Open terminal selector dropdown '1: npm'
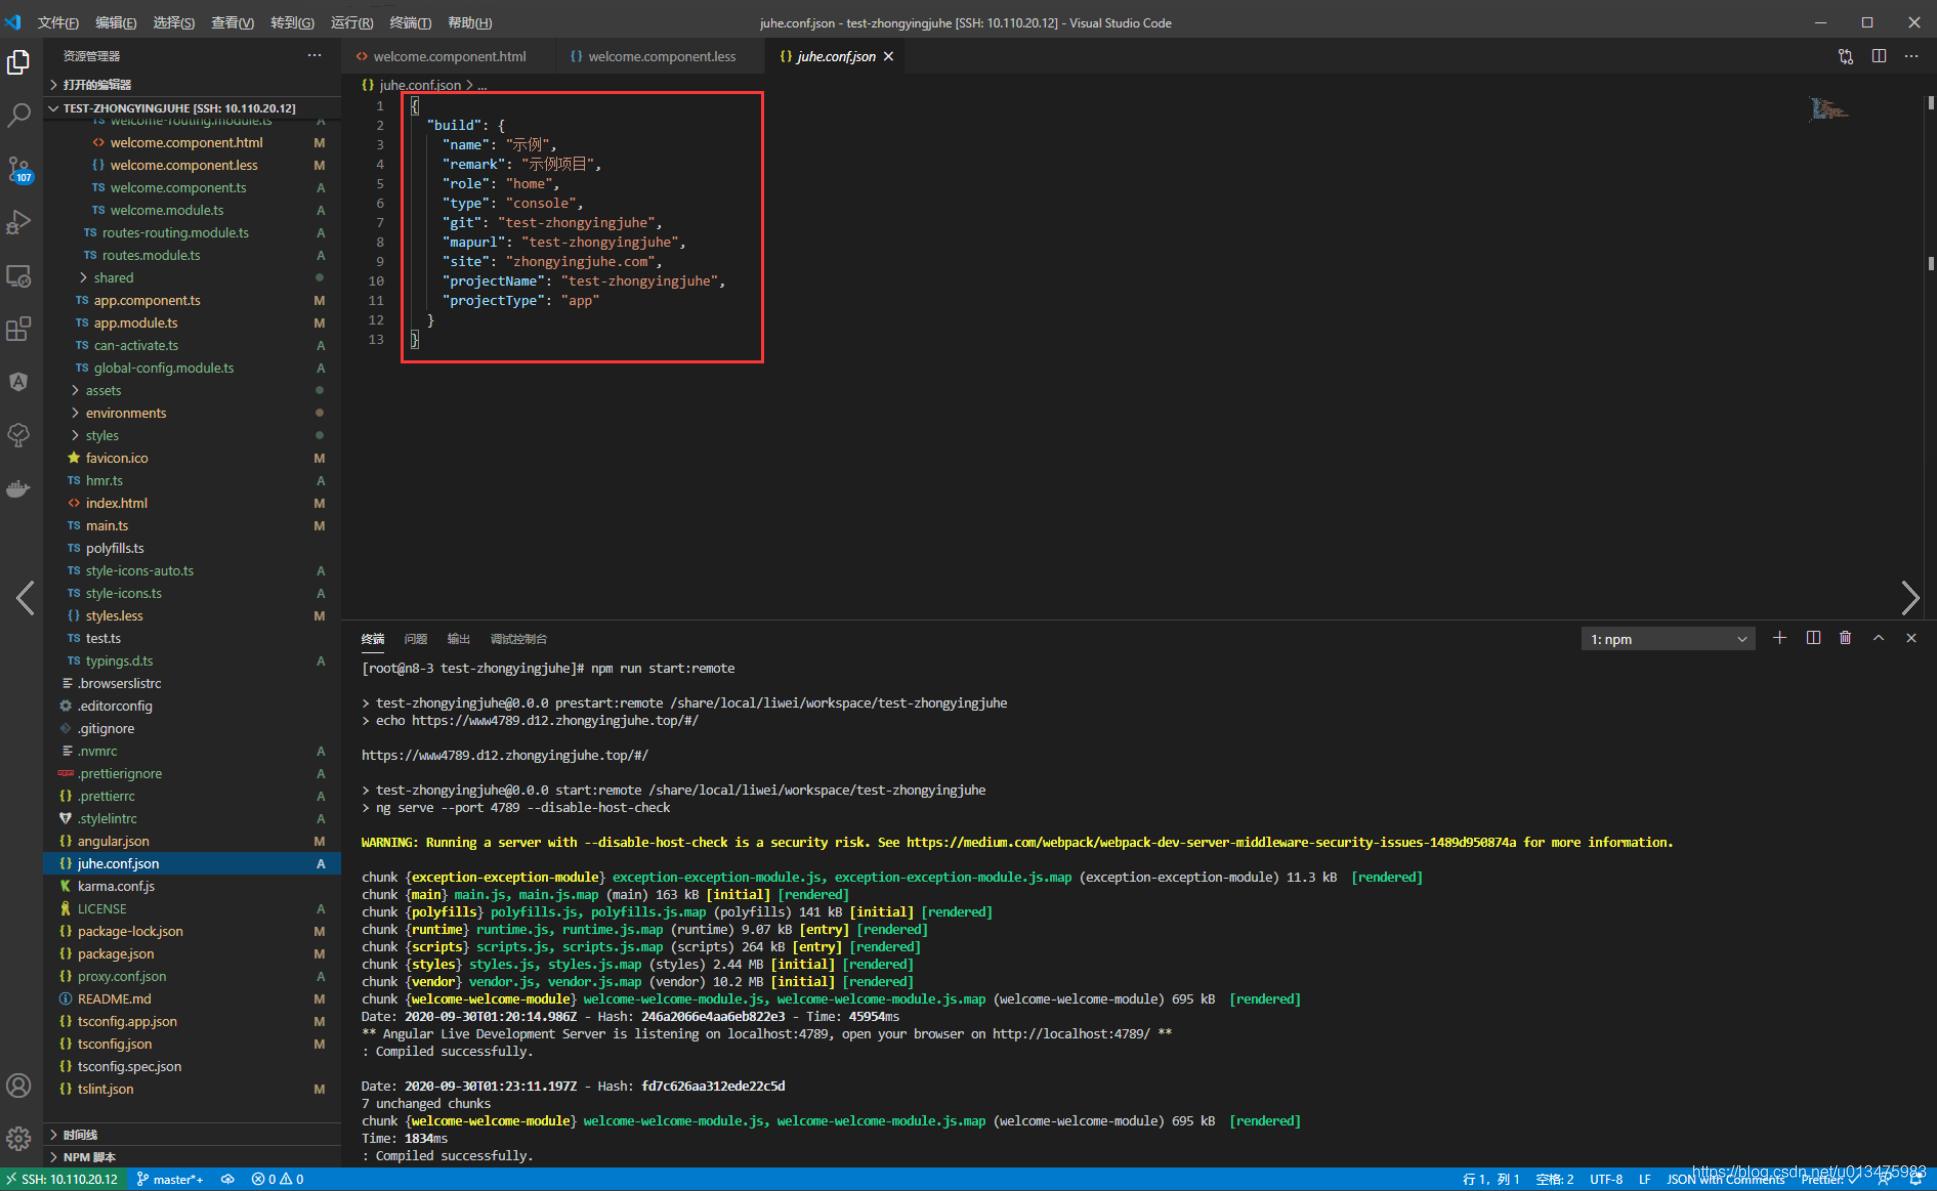The image size is (1937, 1191). tap(1667, 639)
